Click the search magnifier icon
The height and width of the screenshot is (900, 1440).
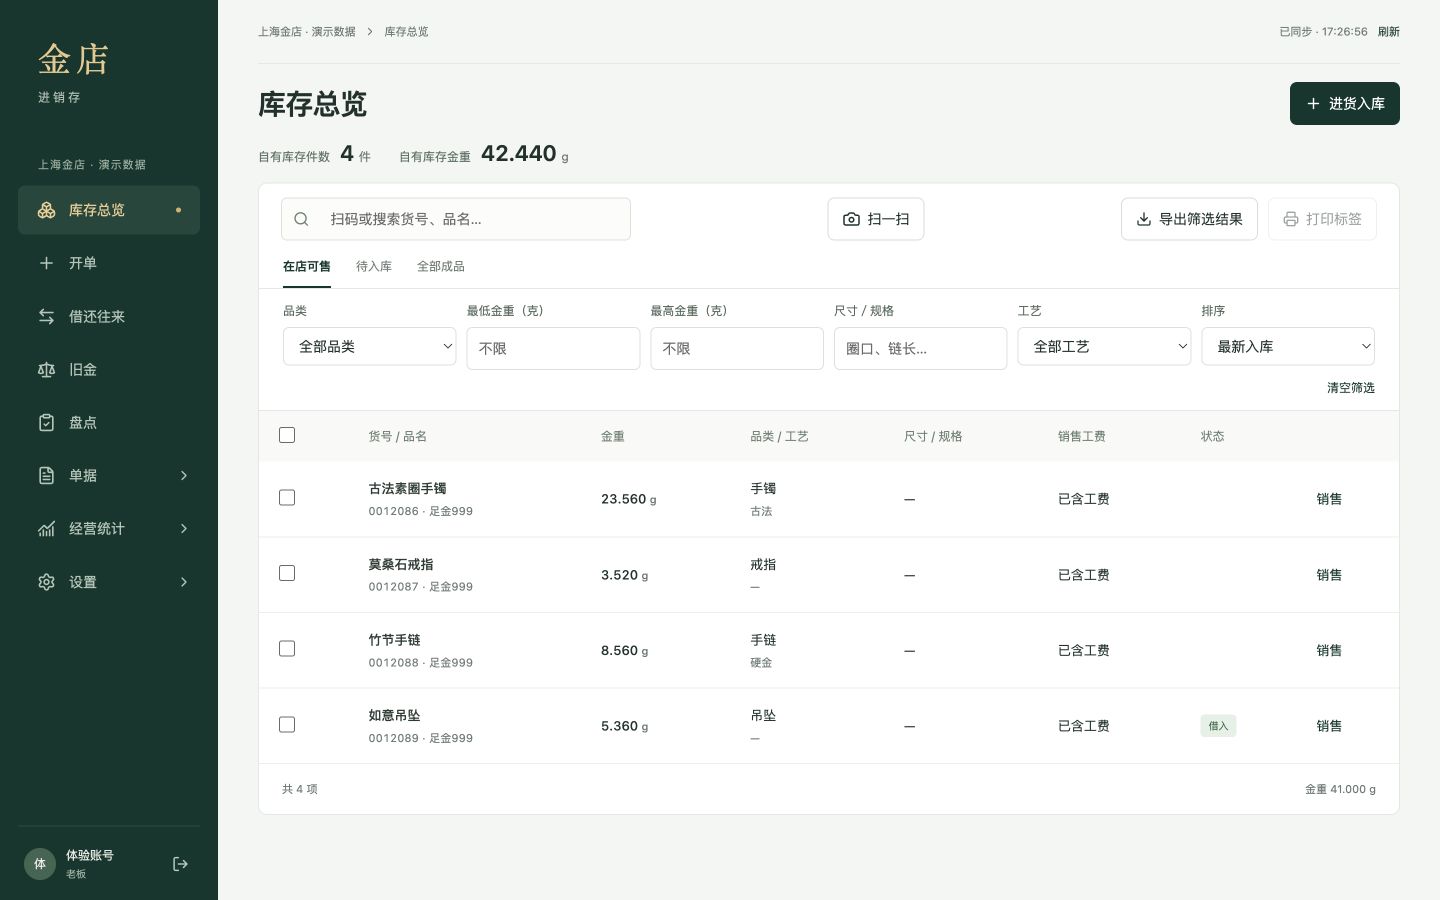tap(301, 219)
